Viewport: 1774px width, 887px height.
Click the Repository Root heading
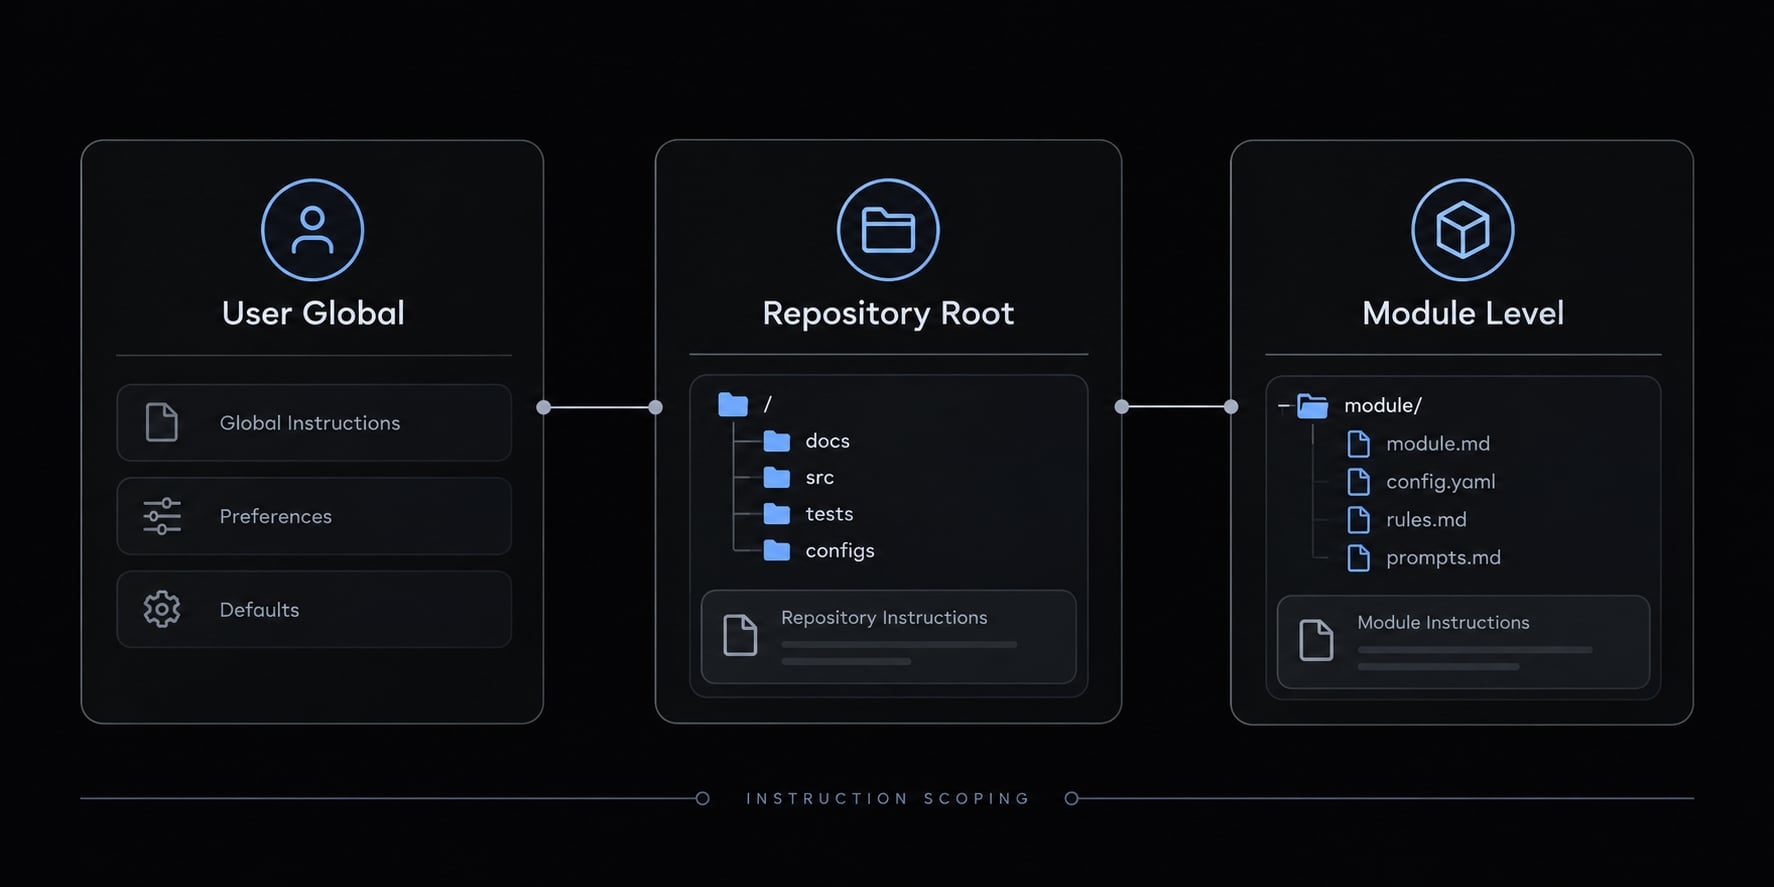click(888, 314)
